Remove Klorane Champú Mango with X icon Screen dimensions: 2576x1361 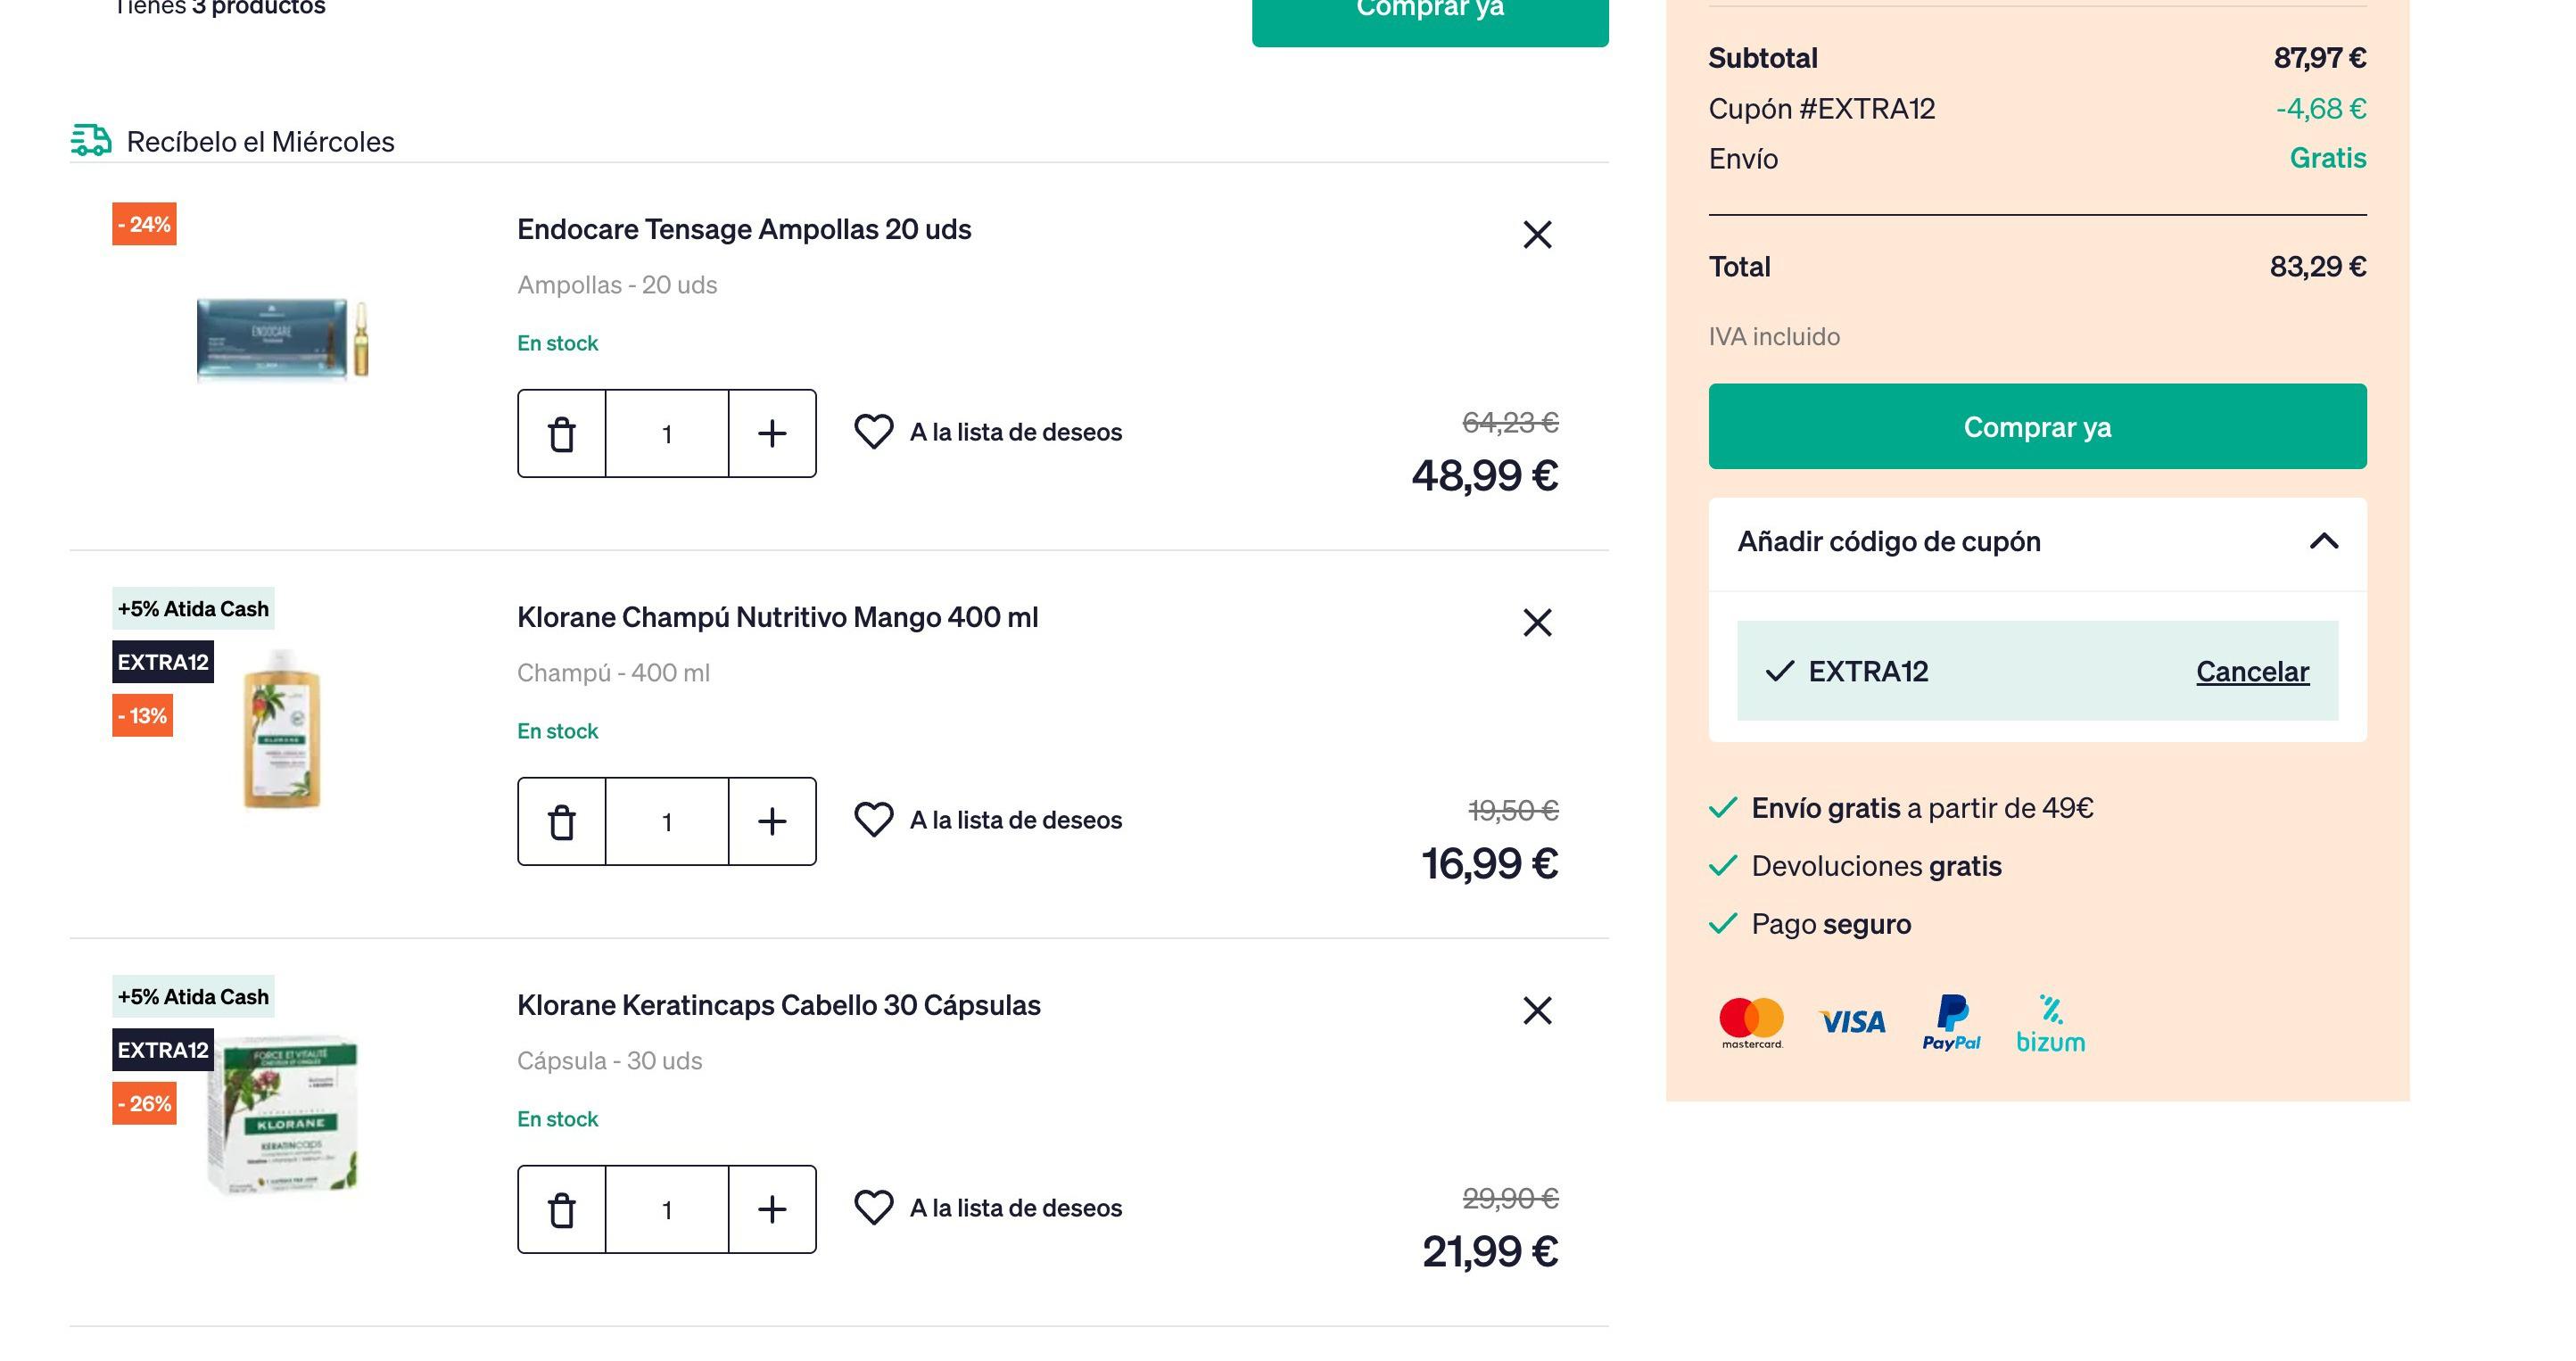point(1537,623)
